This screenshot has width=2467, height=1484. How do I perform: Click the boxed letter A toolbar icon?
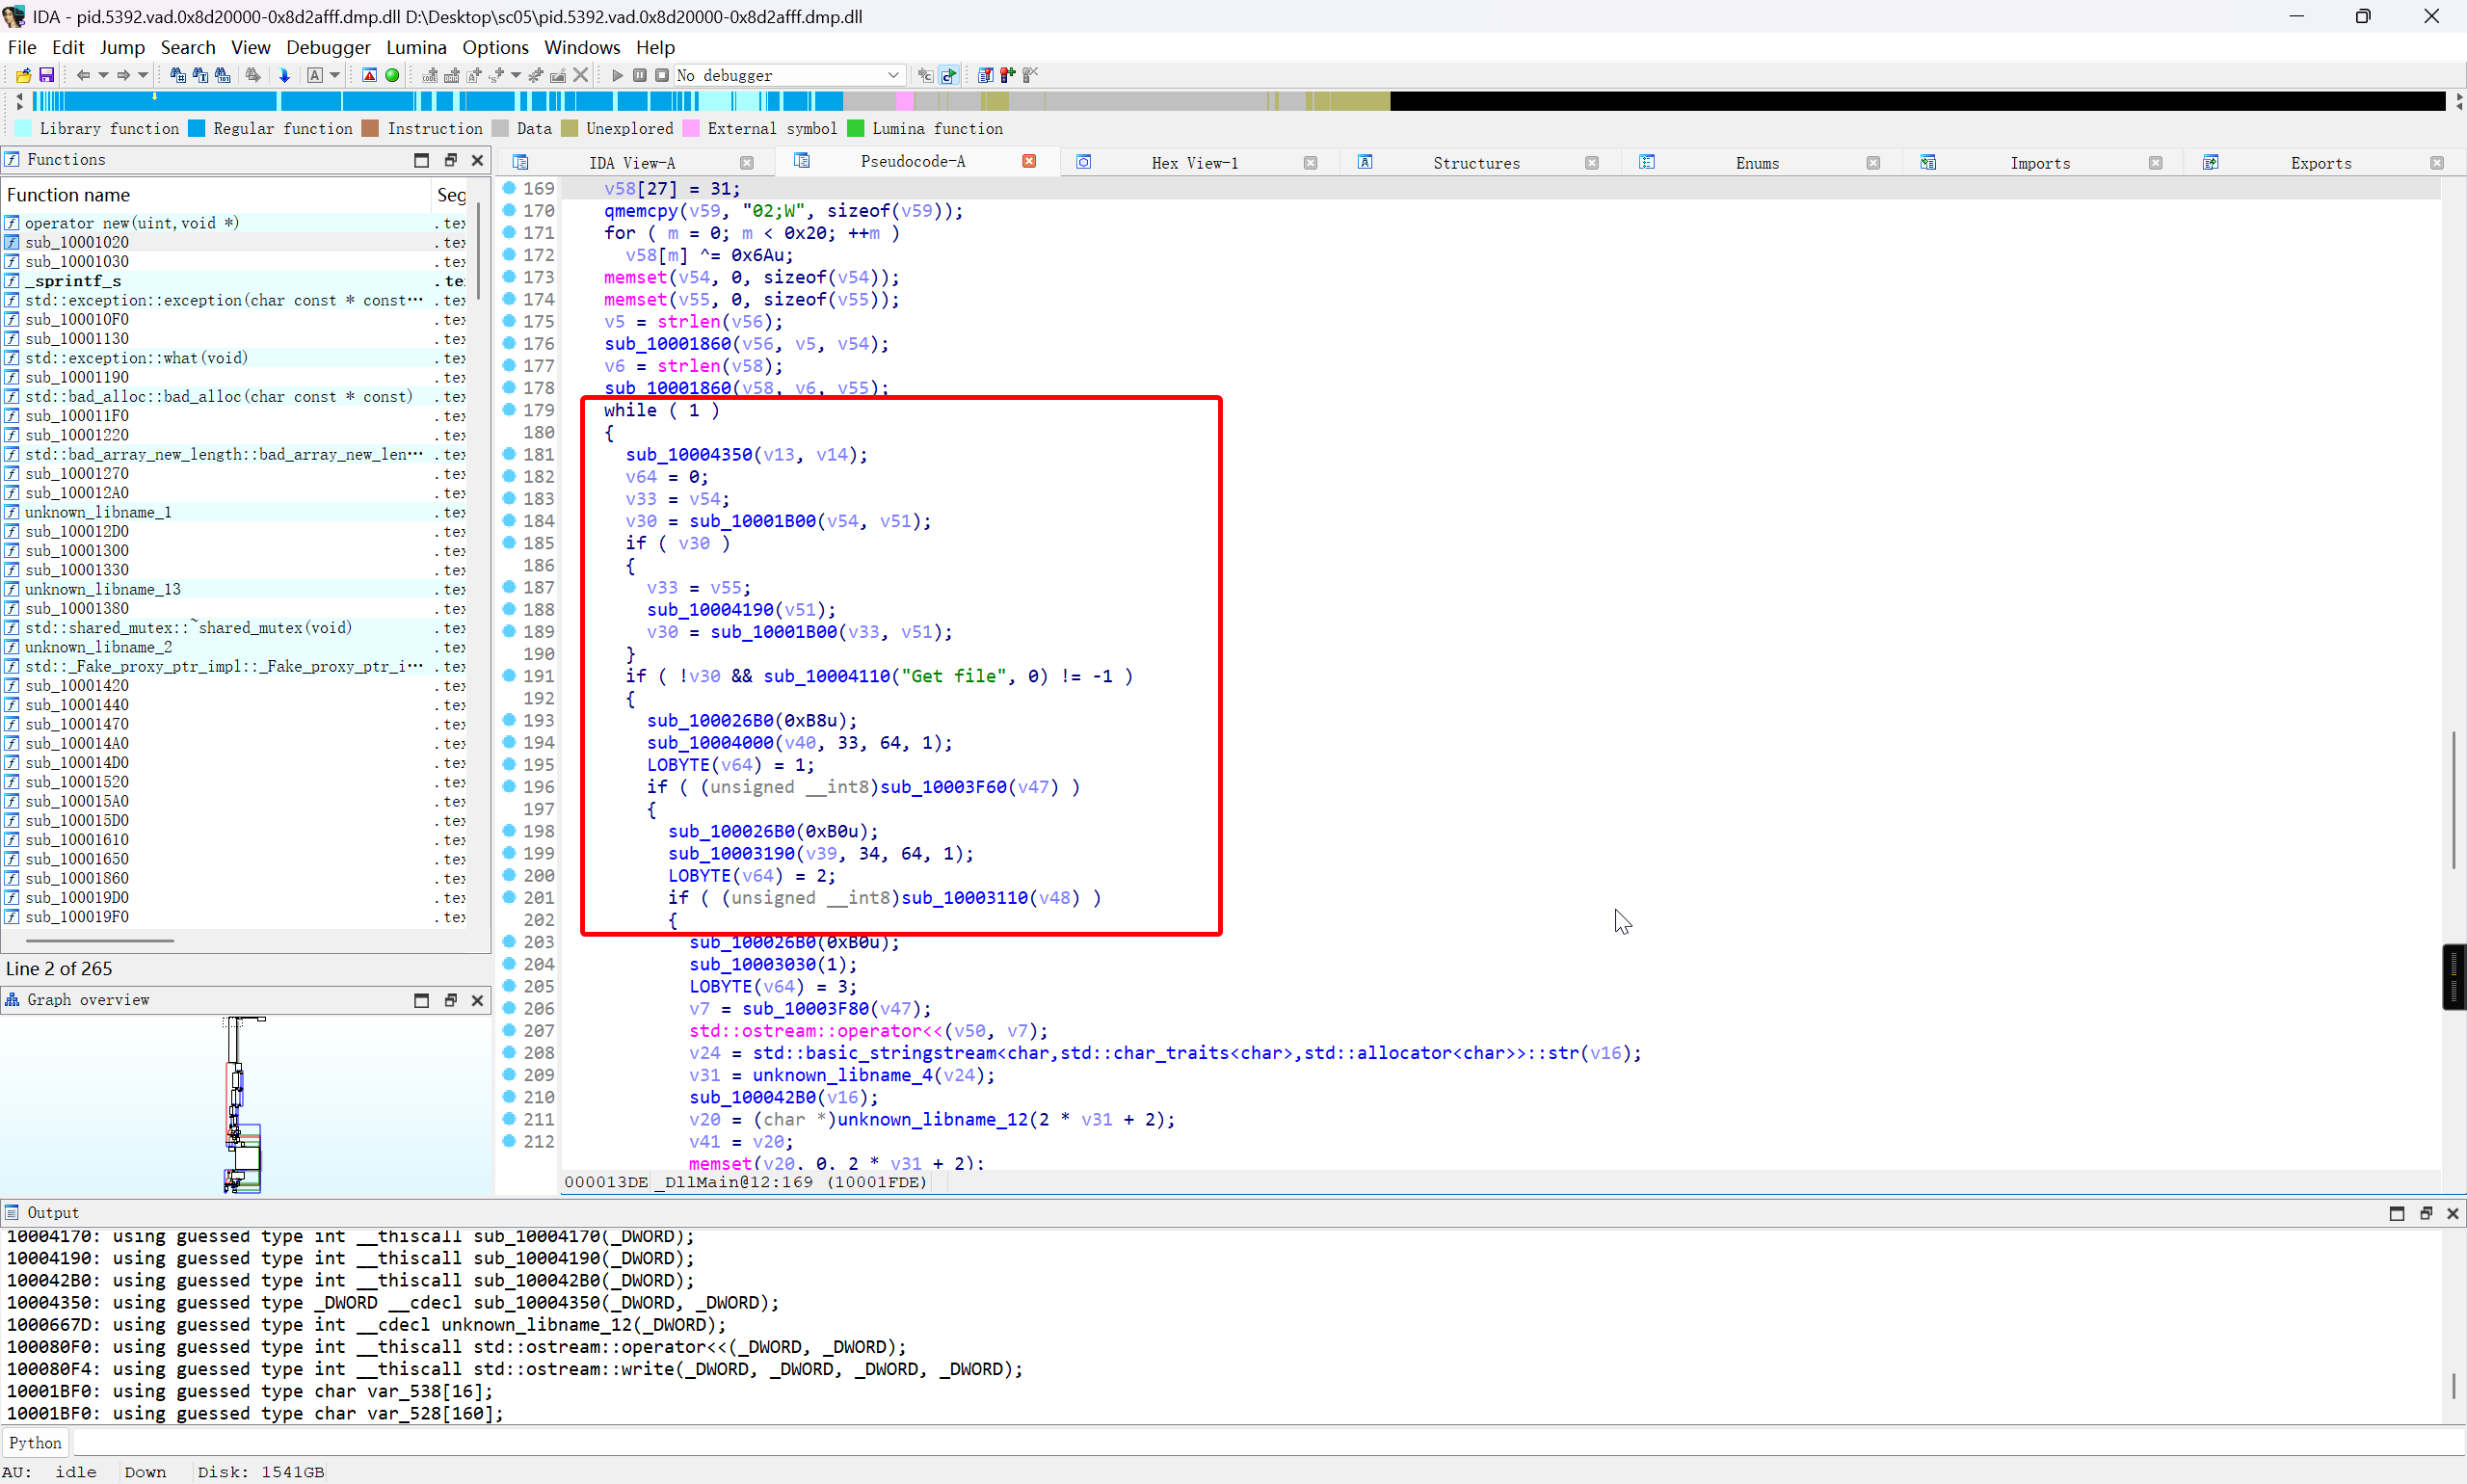(x=315, y=75)
